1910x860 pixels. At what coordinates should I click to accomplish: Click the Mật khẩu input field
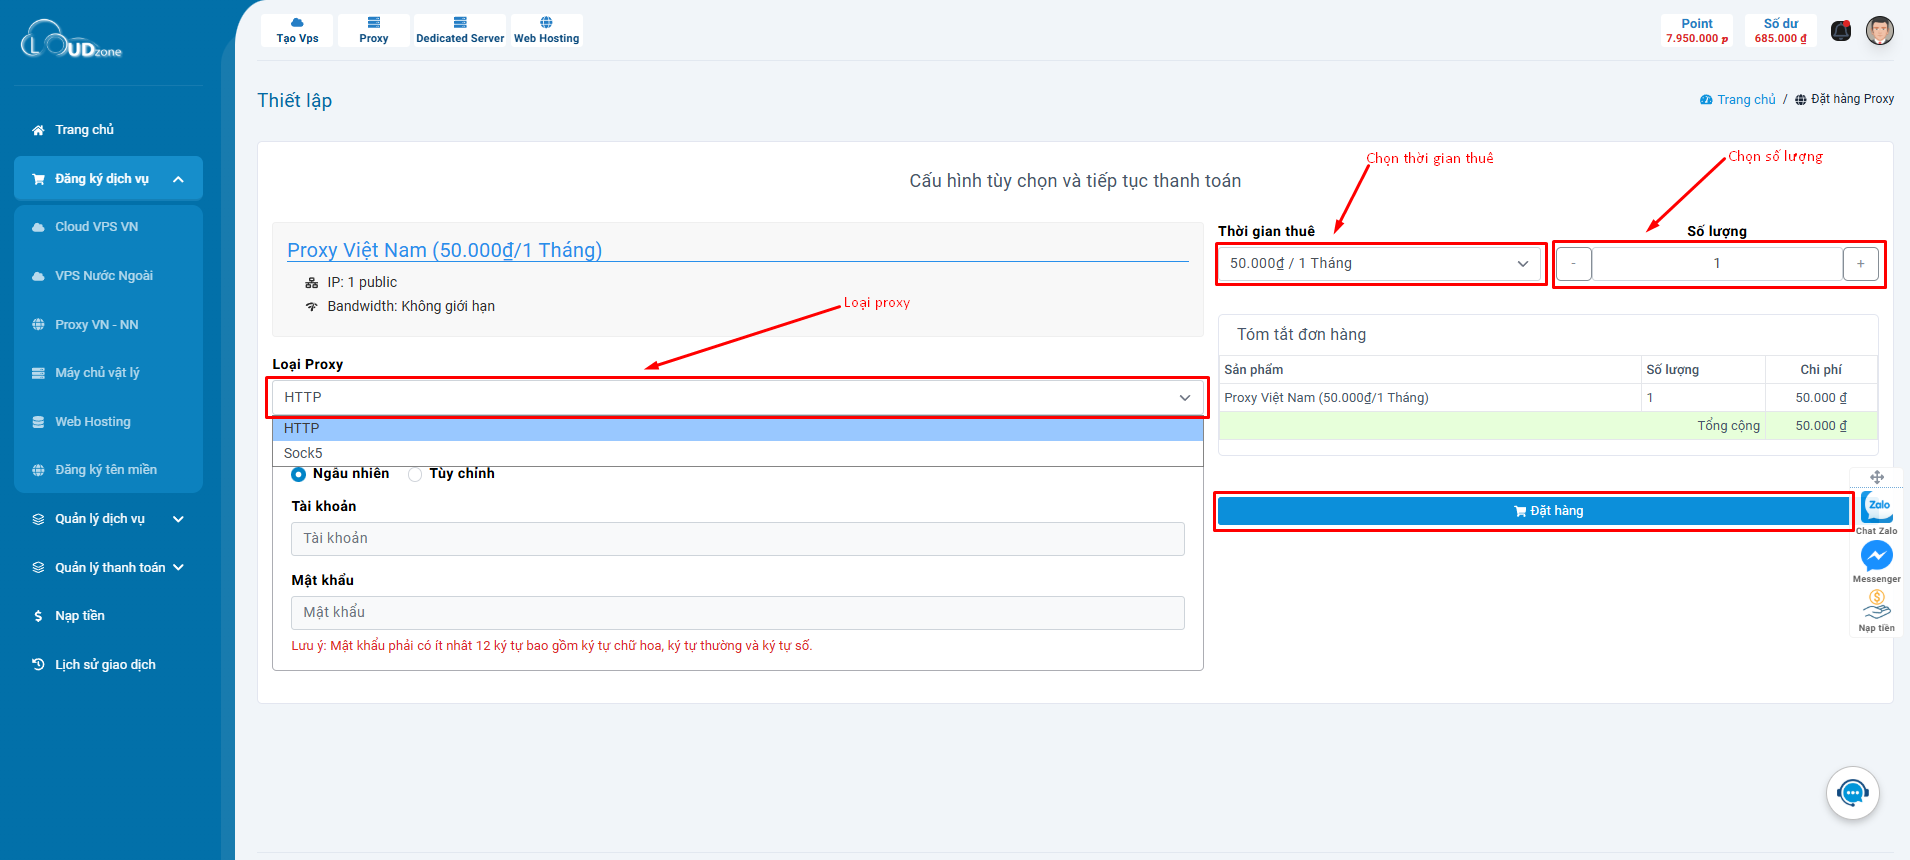[x=737, y=613]
